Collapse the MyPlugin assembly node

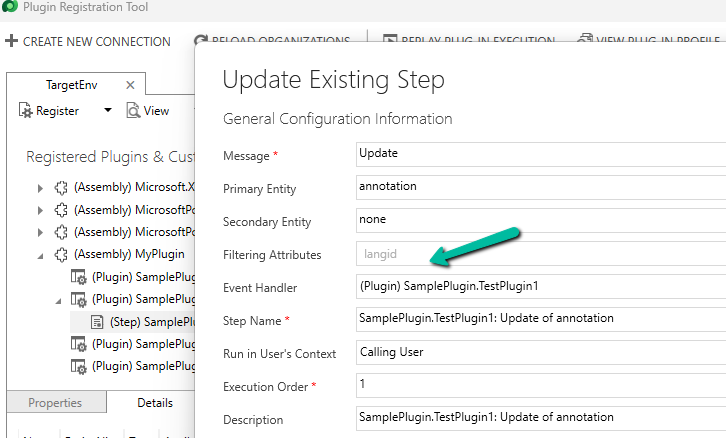pyautogui.click(x=40, y=254)
